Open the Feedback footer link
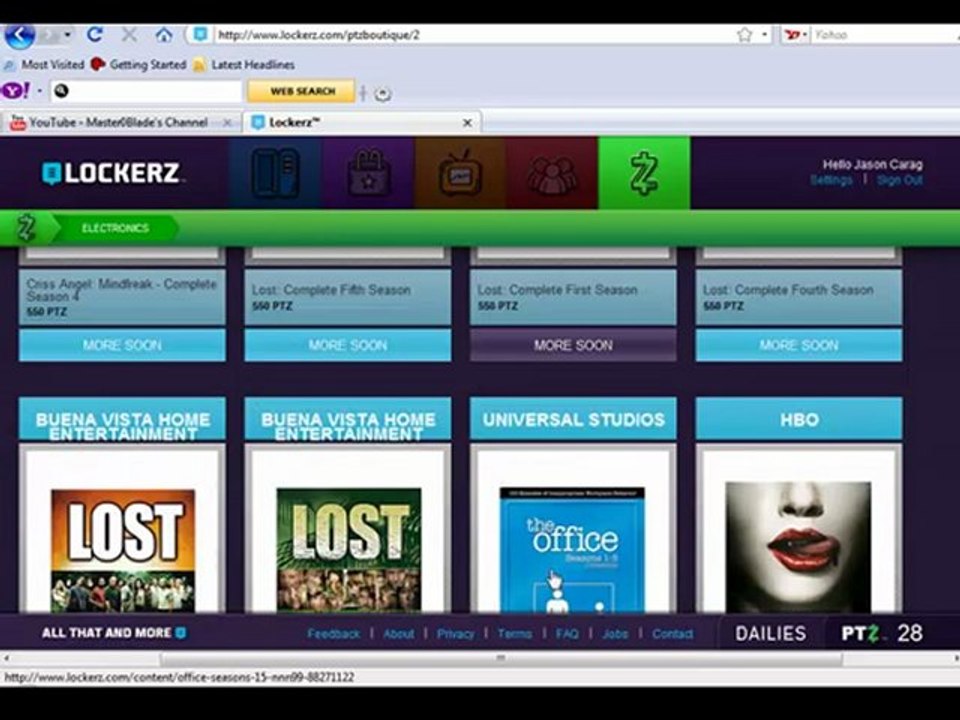The height and width of the screenshot is (720, 960). pos(334,634)
